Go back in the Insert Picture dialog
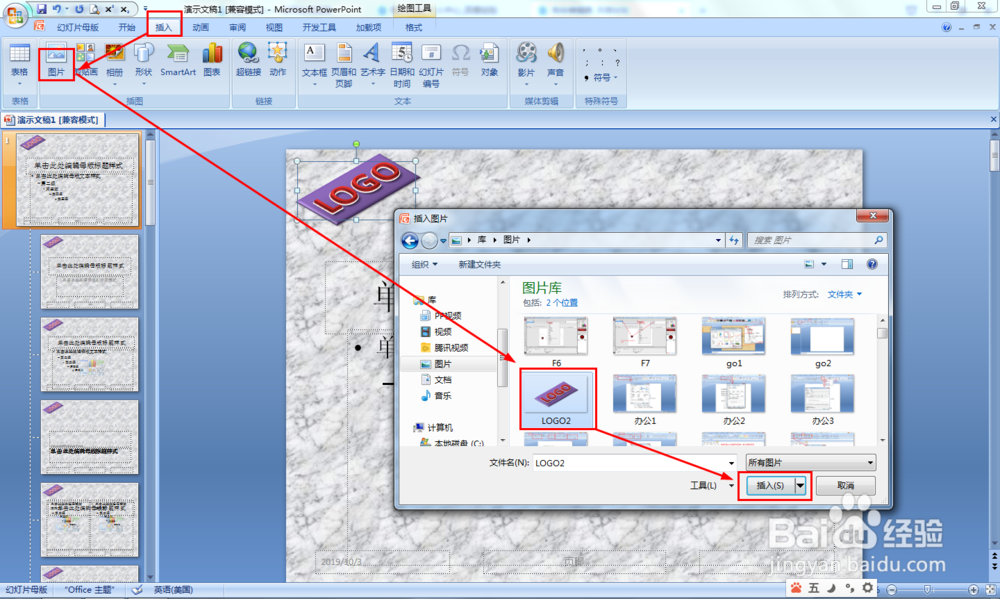1000x599 pixels. [410, 240]
